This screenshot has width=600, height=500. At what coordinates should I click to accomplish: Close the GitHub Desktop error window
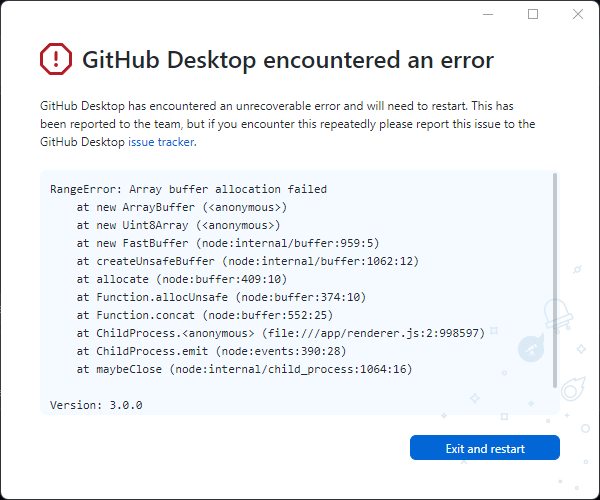point(578,14)
